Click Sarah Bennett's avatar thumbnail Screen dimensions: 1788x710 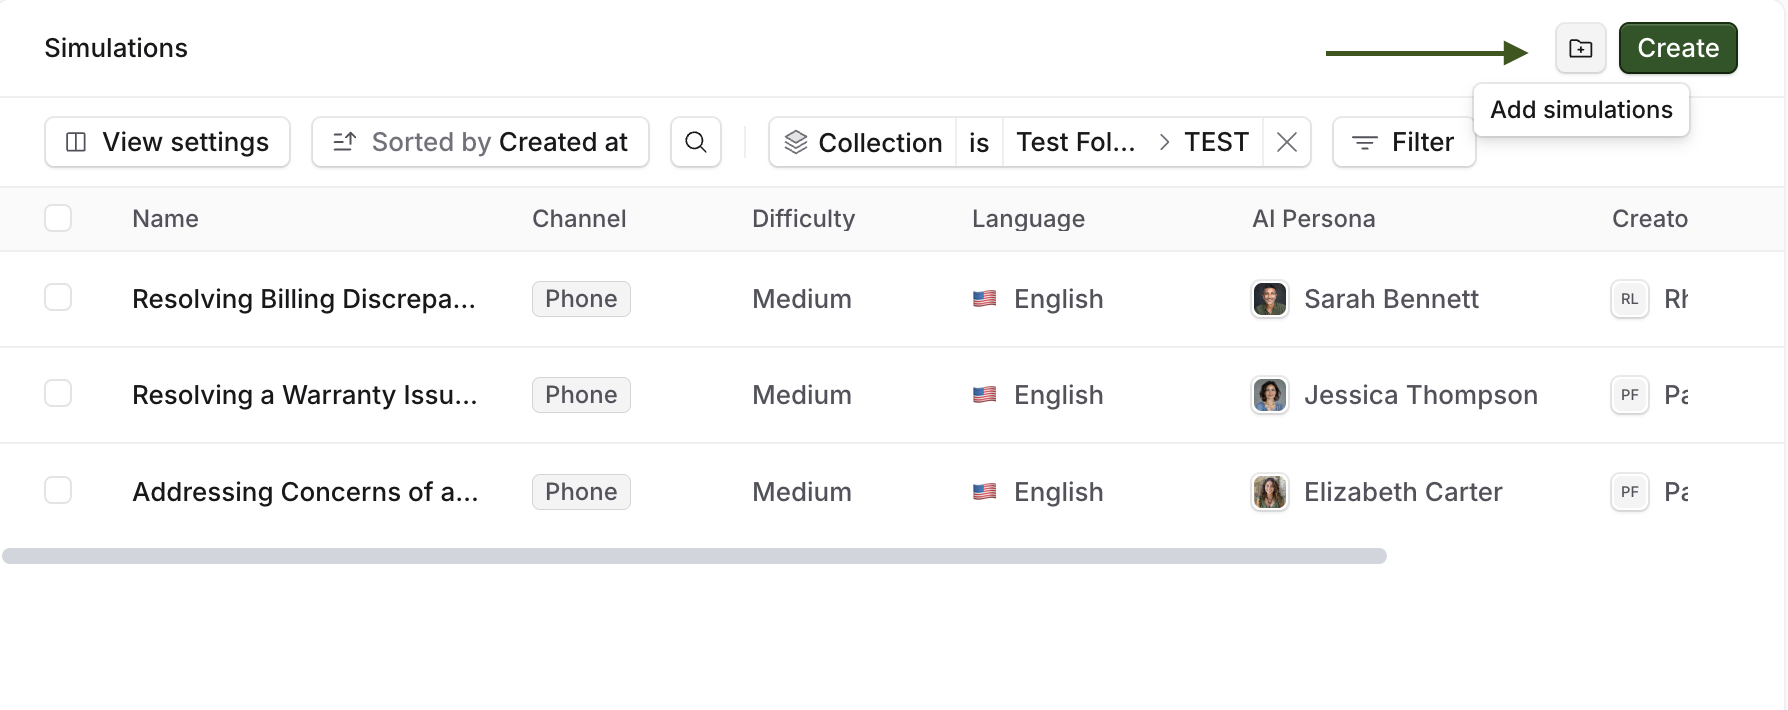coord(1270,299)
